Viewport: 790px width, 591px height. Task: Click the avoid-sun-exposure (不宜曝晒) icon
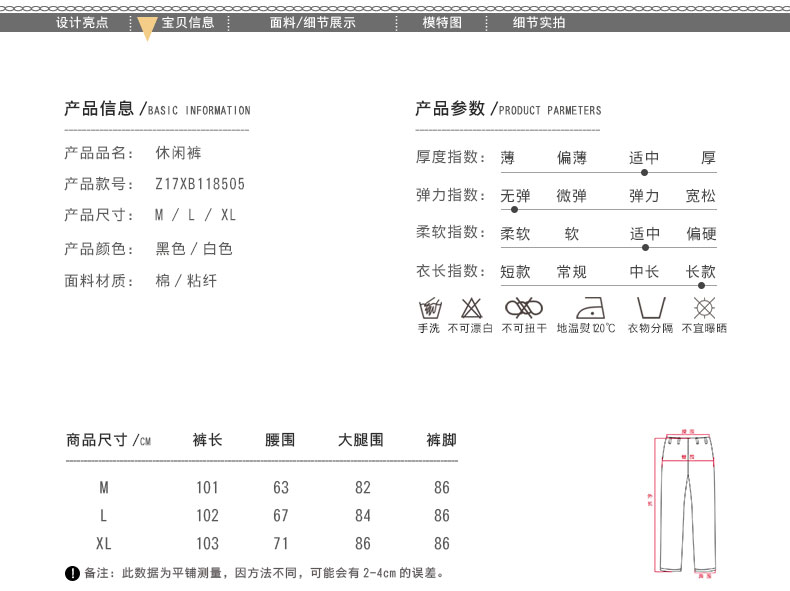(704, 308)
